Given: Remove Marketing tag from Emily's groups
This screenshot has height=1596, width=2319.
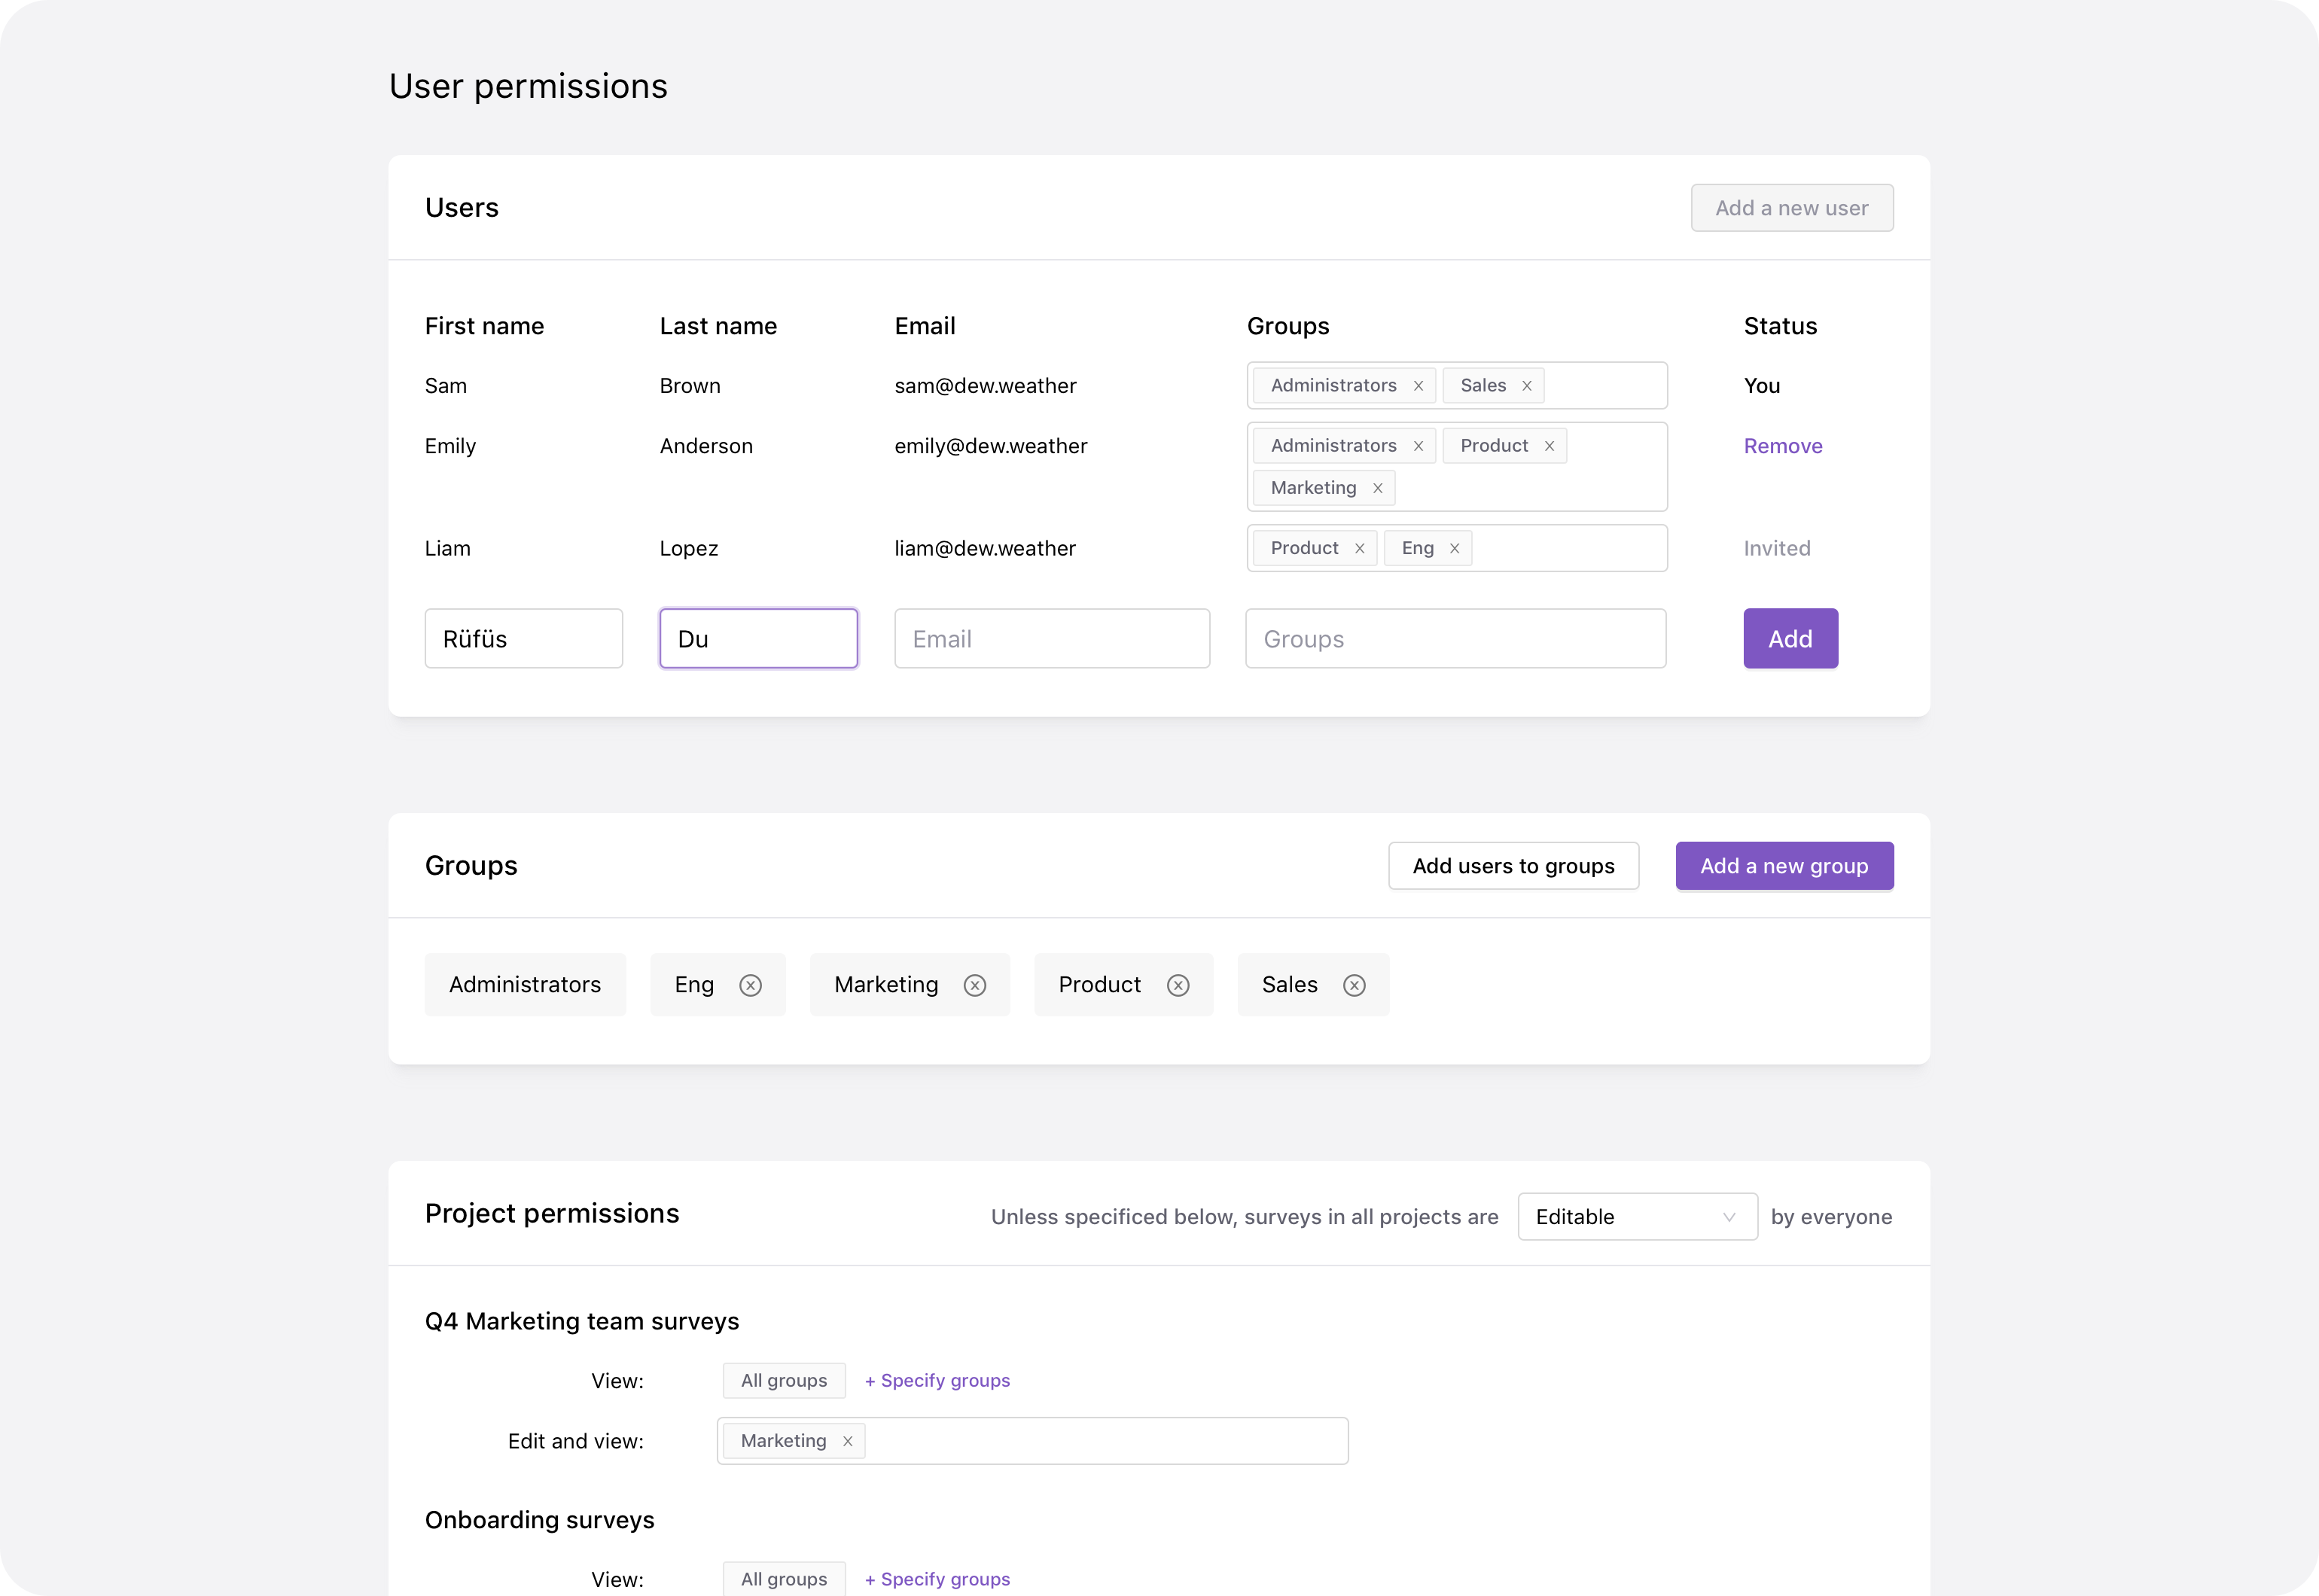Looking at the screenshot, I should click(x=1377, y=488).
